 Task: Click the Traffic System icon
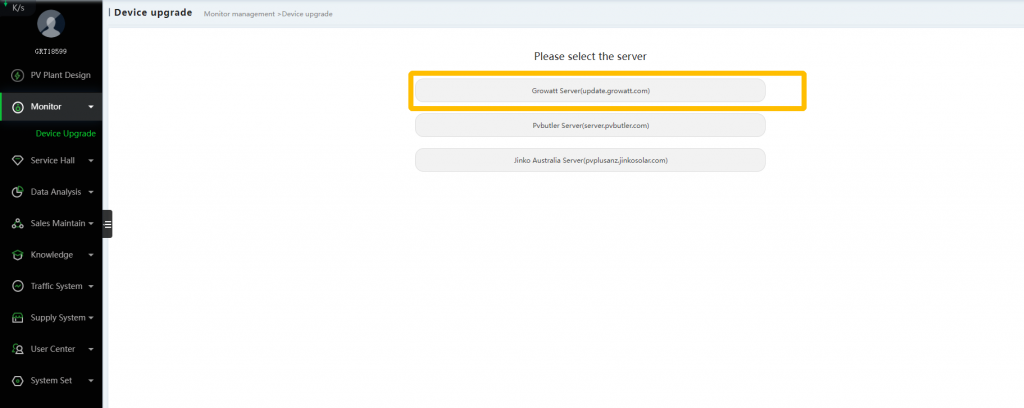click(x=18, y=286)
